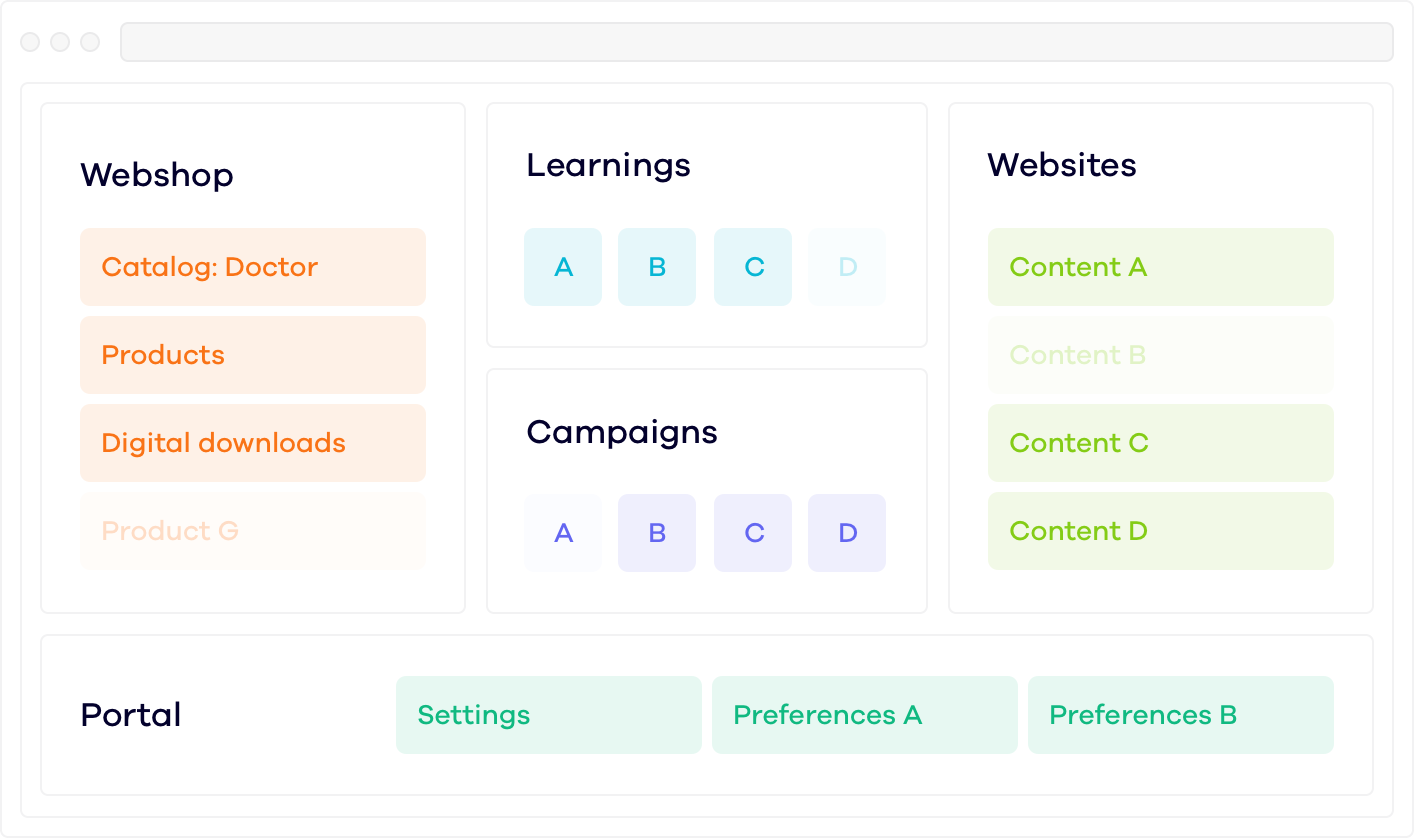Click Learnings tile A
The image size is (1414, 838).
(563, 267)
